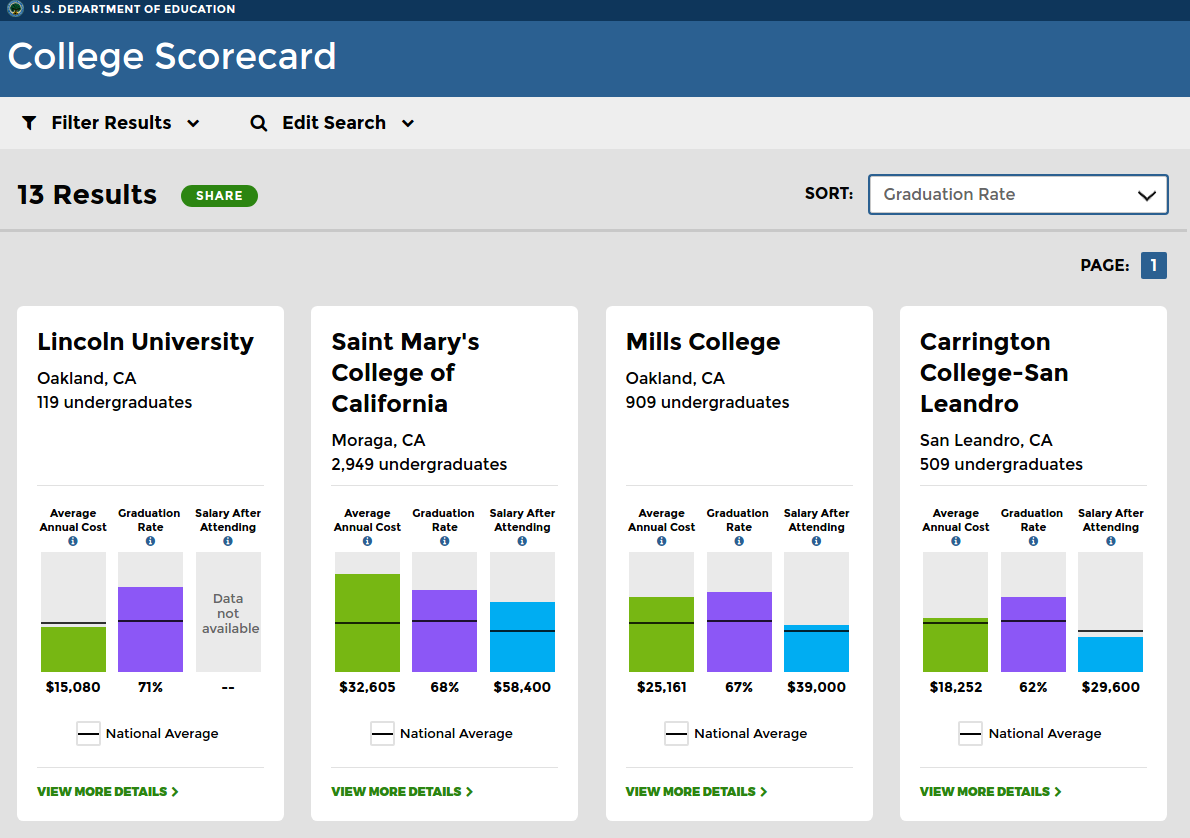Screen dimensions: 1190x838
Task: Click Mills College's blue salary bar
Action: [x=817, y=648]
